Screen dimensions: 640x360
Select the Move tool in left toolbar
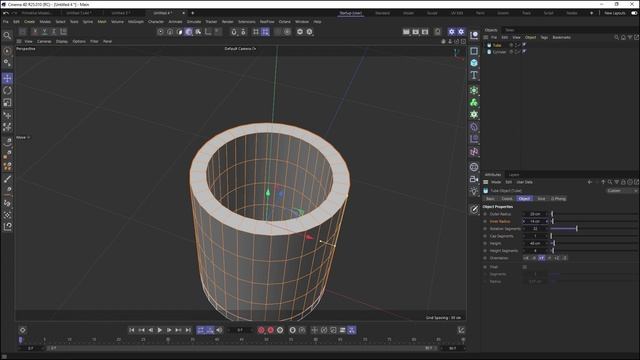click(x=7, y=78)
